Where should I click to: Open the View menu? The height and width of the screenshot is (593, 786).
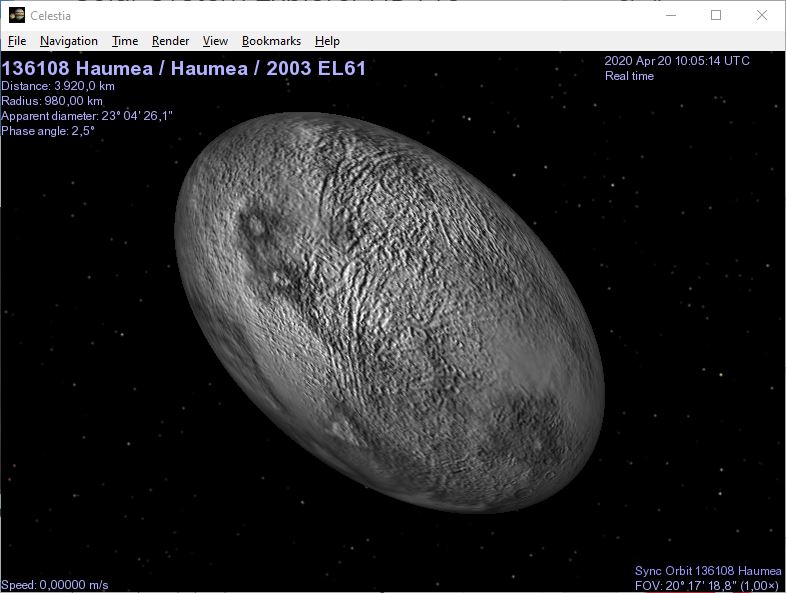[x=215, y=41]
